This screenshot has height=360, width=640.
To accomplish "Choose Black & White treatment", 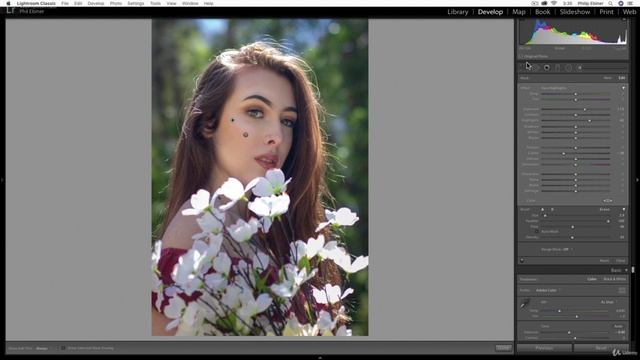I will pyautogui.click(x=615, y=279).
